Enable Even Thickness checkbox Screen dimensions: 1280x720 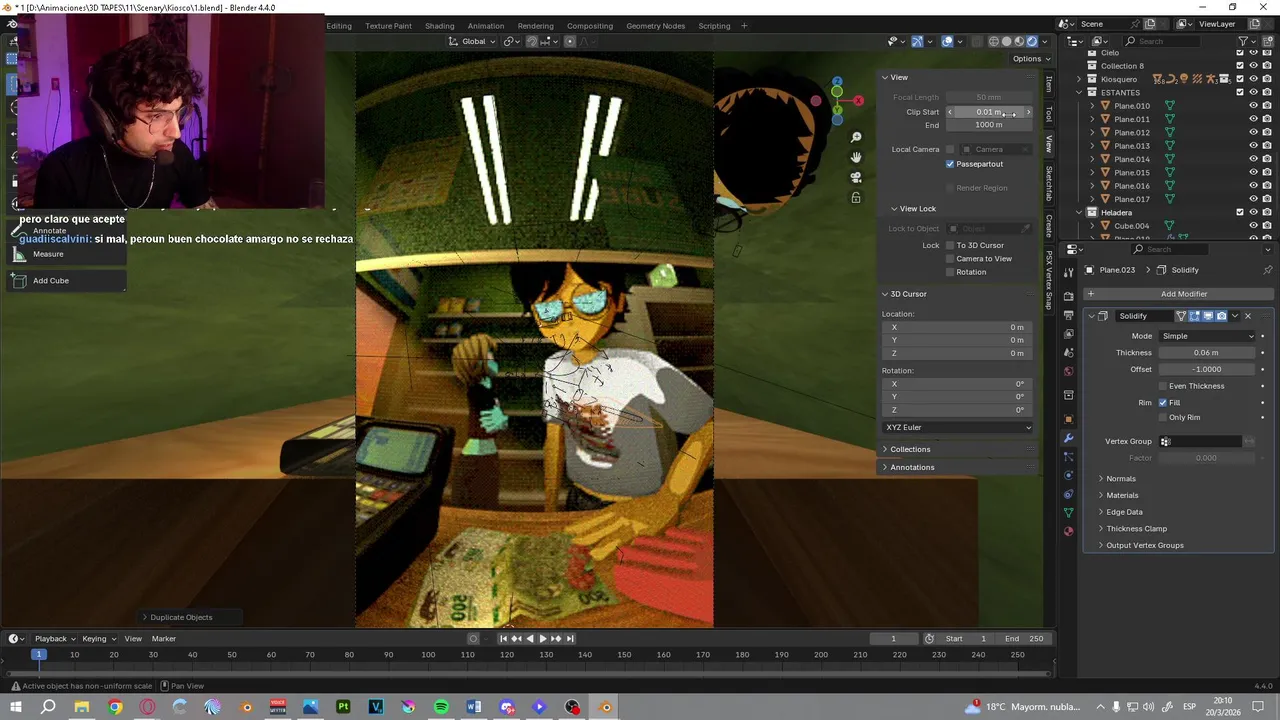[1163, 386]
